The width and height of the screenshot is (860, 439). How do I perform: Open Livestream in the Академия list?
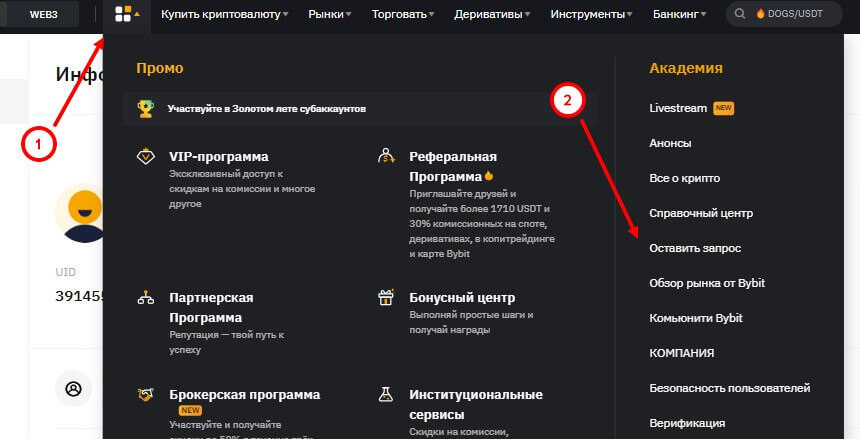678,108
